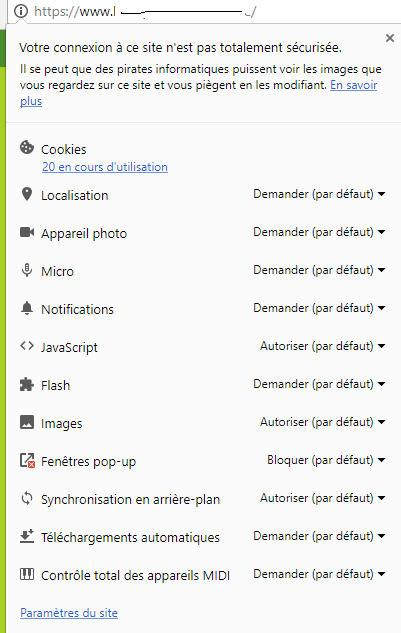Image resolution: width=401 pixels, height=633 pixels.
Task: Click the Micro microphone icon
Action: (x=27, y=270)
